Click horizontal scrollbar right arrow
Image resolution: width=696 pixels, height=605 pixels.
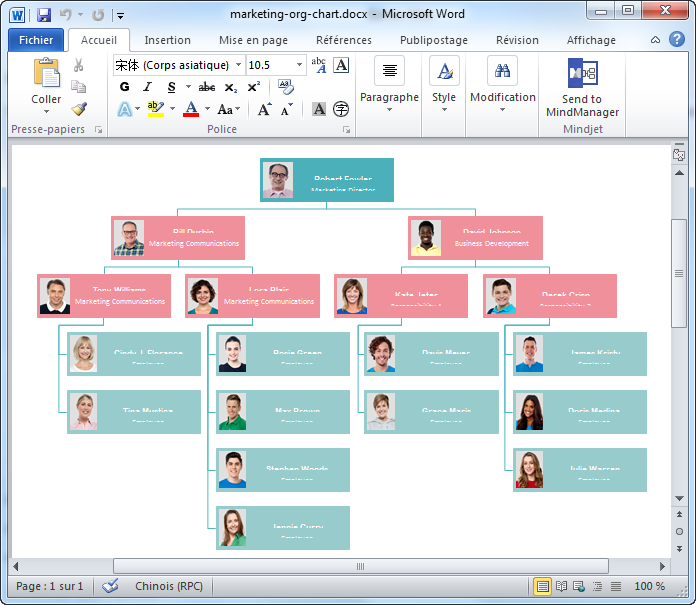tap(662, 566)
